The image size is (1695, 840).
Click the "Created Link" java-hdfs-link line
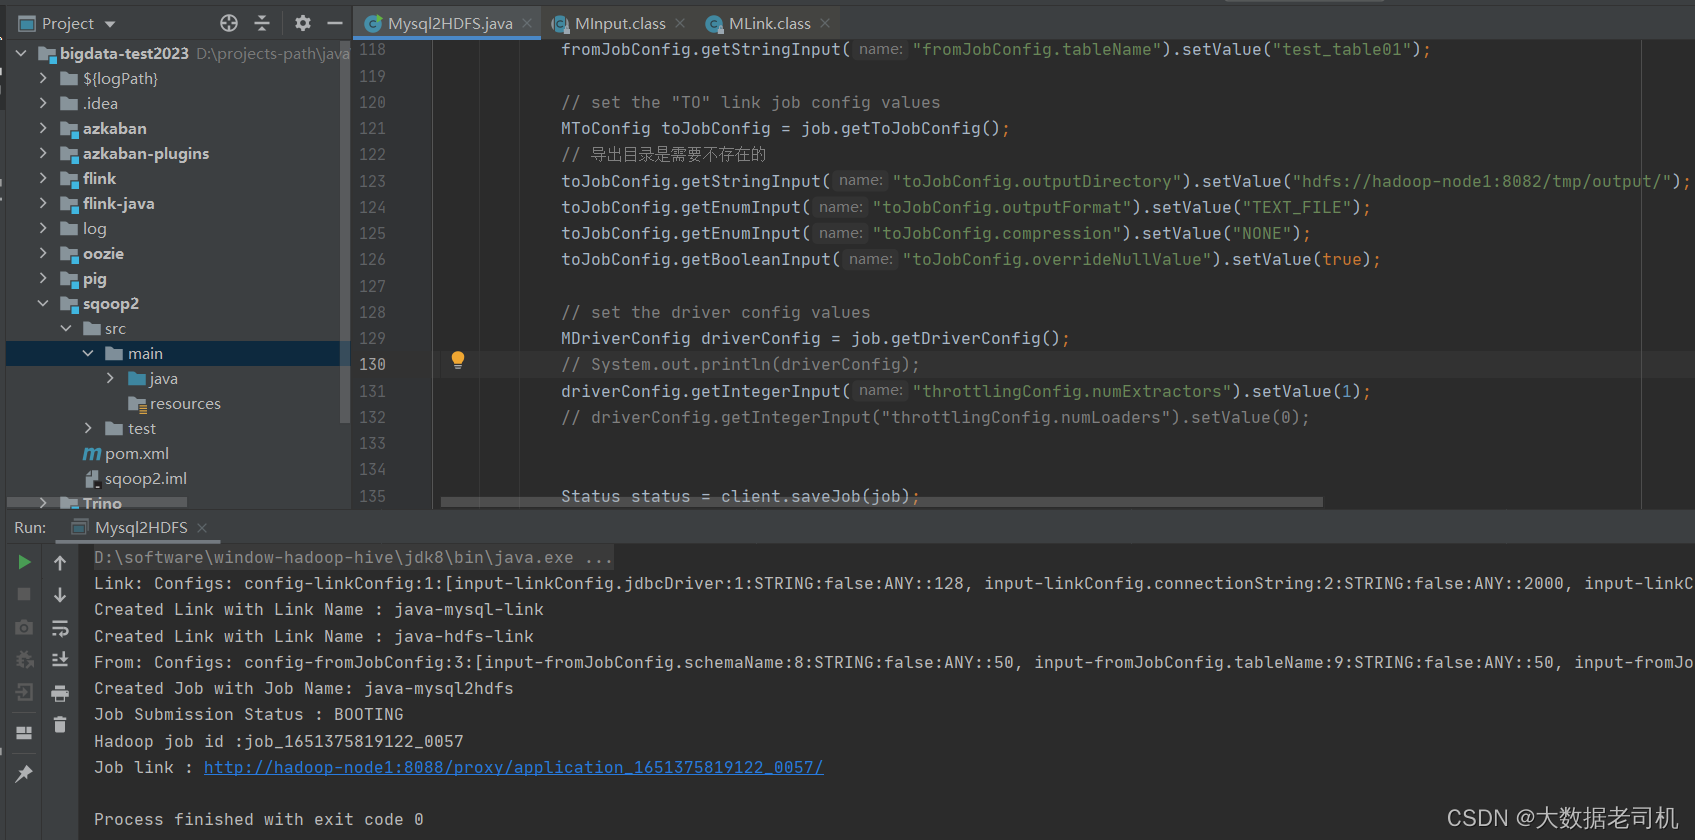coord(314,636)
